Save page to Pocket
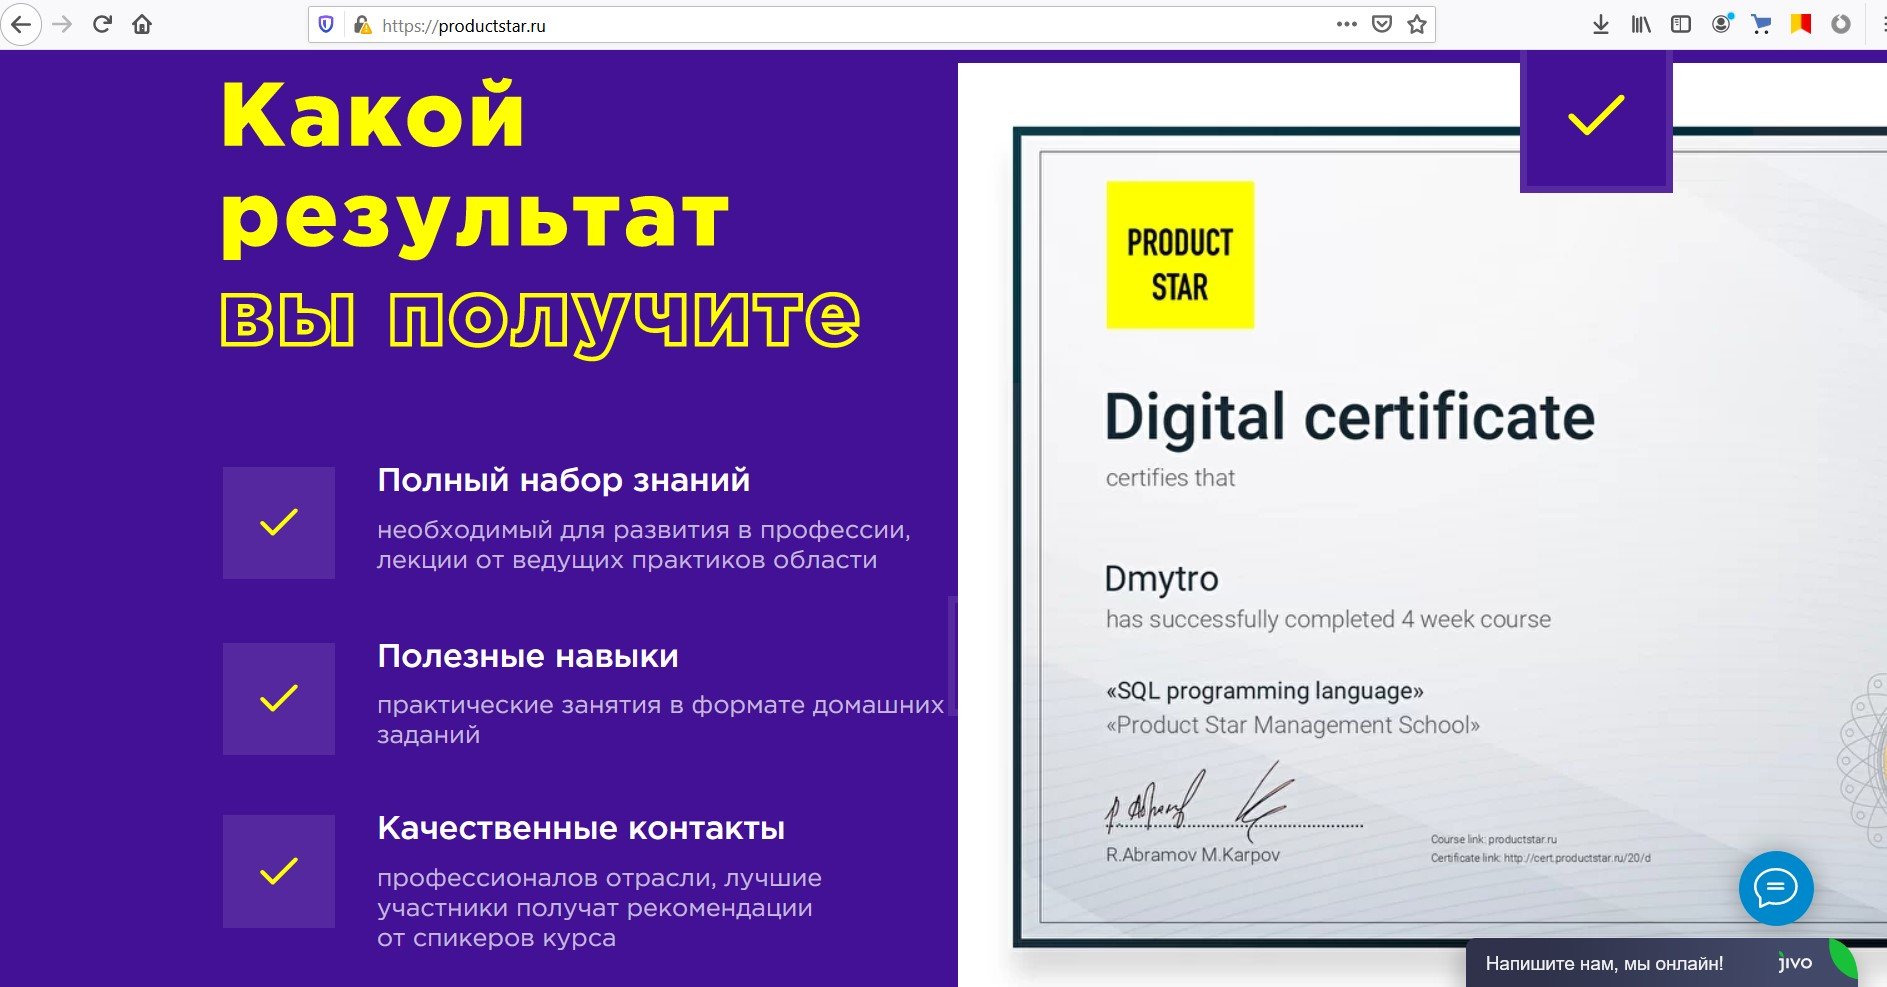The image size is (1887, 987). tap(1382, 25)
